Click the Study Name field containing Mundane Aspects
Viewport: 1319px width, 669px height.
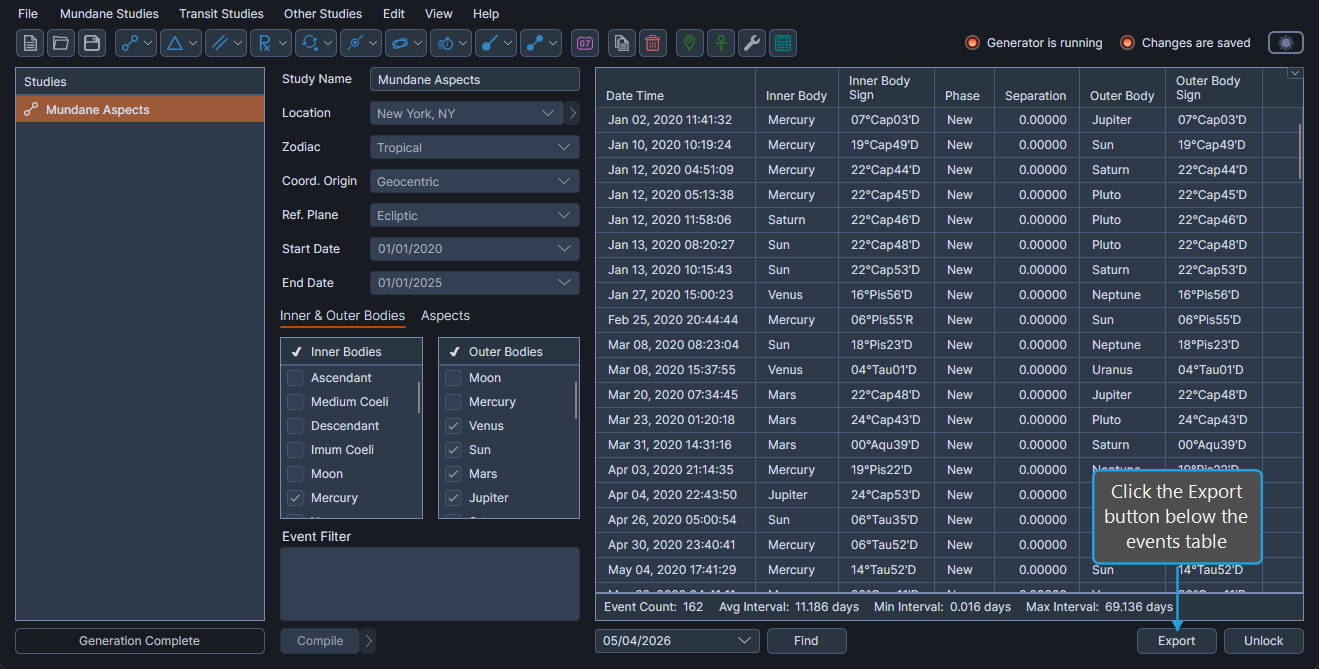pos(474,79)
